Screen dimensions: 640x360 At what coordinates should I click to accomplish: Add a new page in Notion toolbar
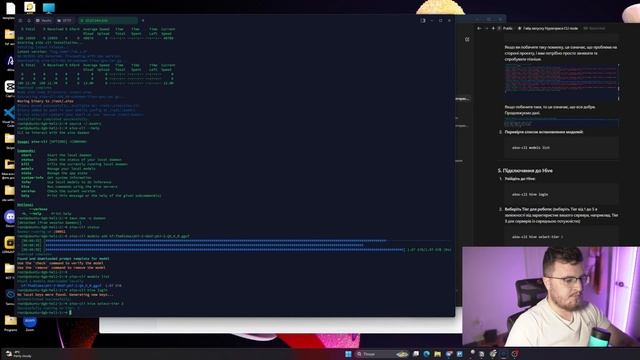pyautogui.click(x=493, y=28)
